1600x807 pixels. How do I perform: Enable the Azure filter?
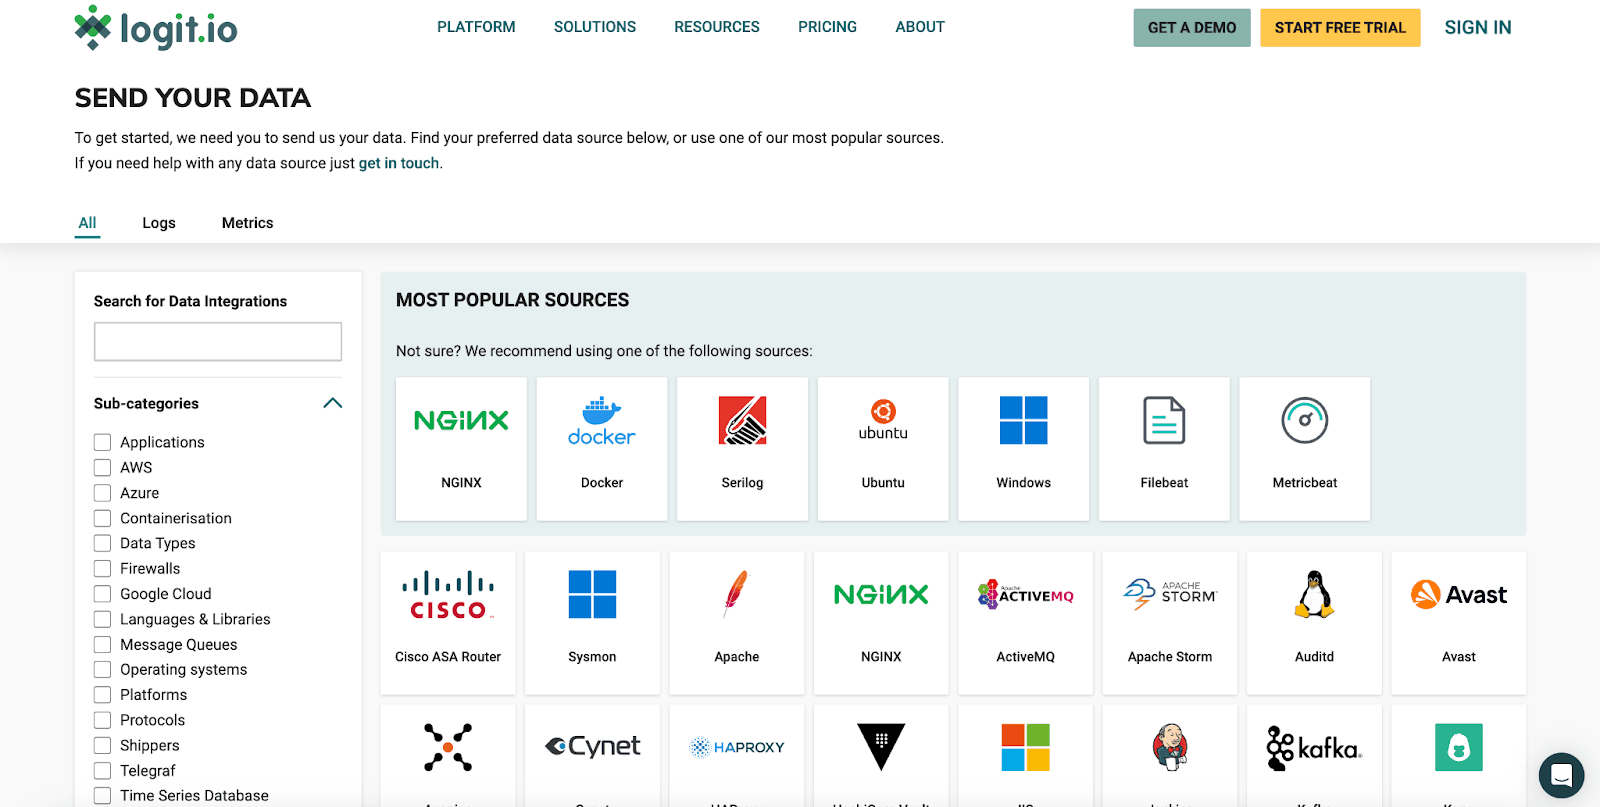pyautogui.click(x=102, y=493)
